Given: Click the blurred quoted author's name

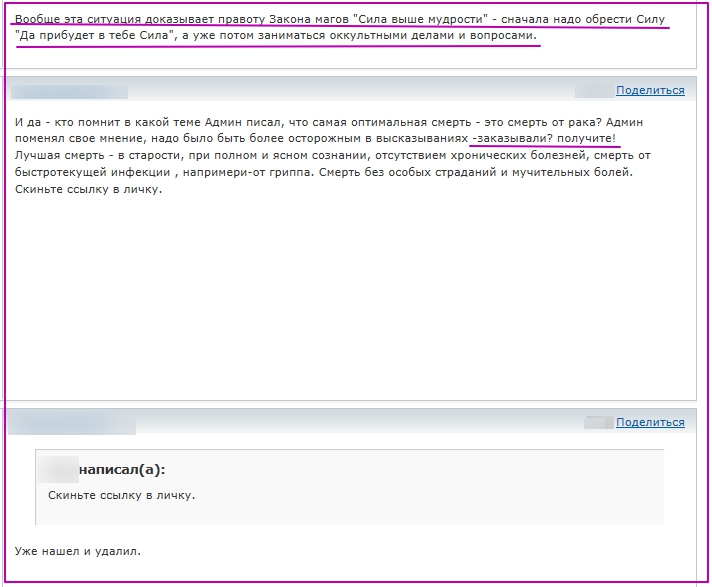Looking at the screenshot, I should coord(62,469).
